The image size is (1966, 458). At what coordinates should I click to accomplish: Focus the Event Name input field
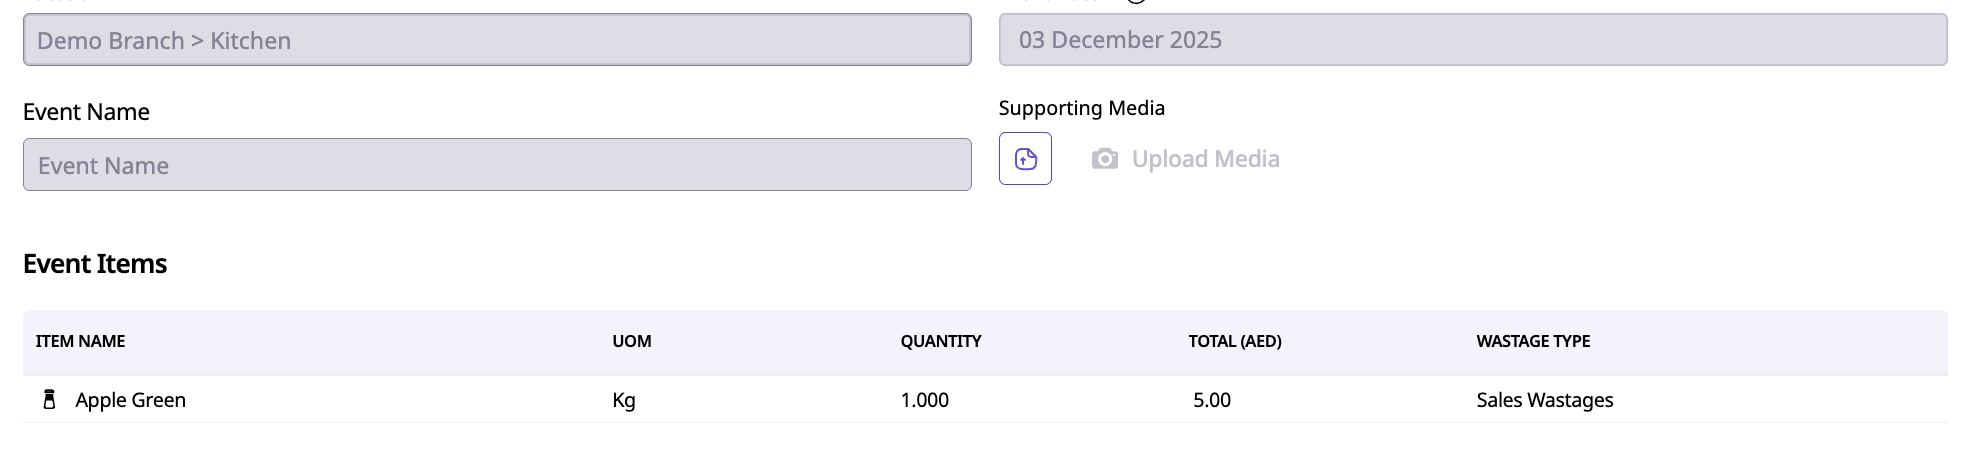[497, 165]
